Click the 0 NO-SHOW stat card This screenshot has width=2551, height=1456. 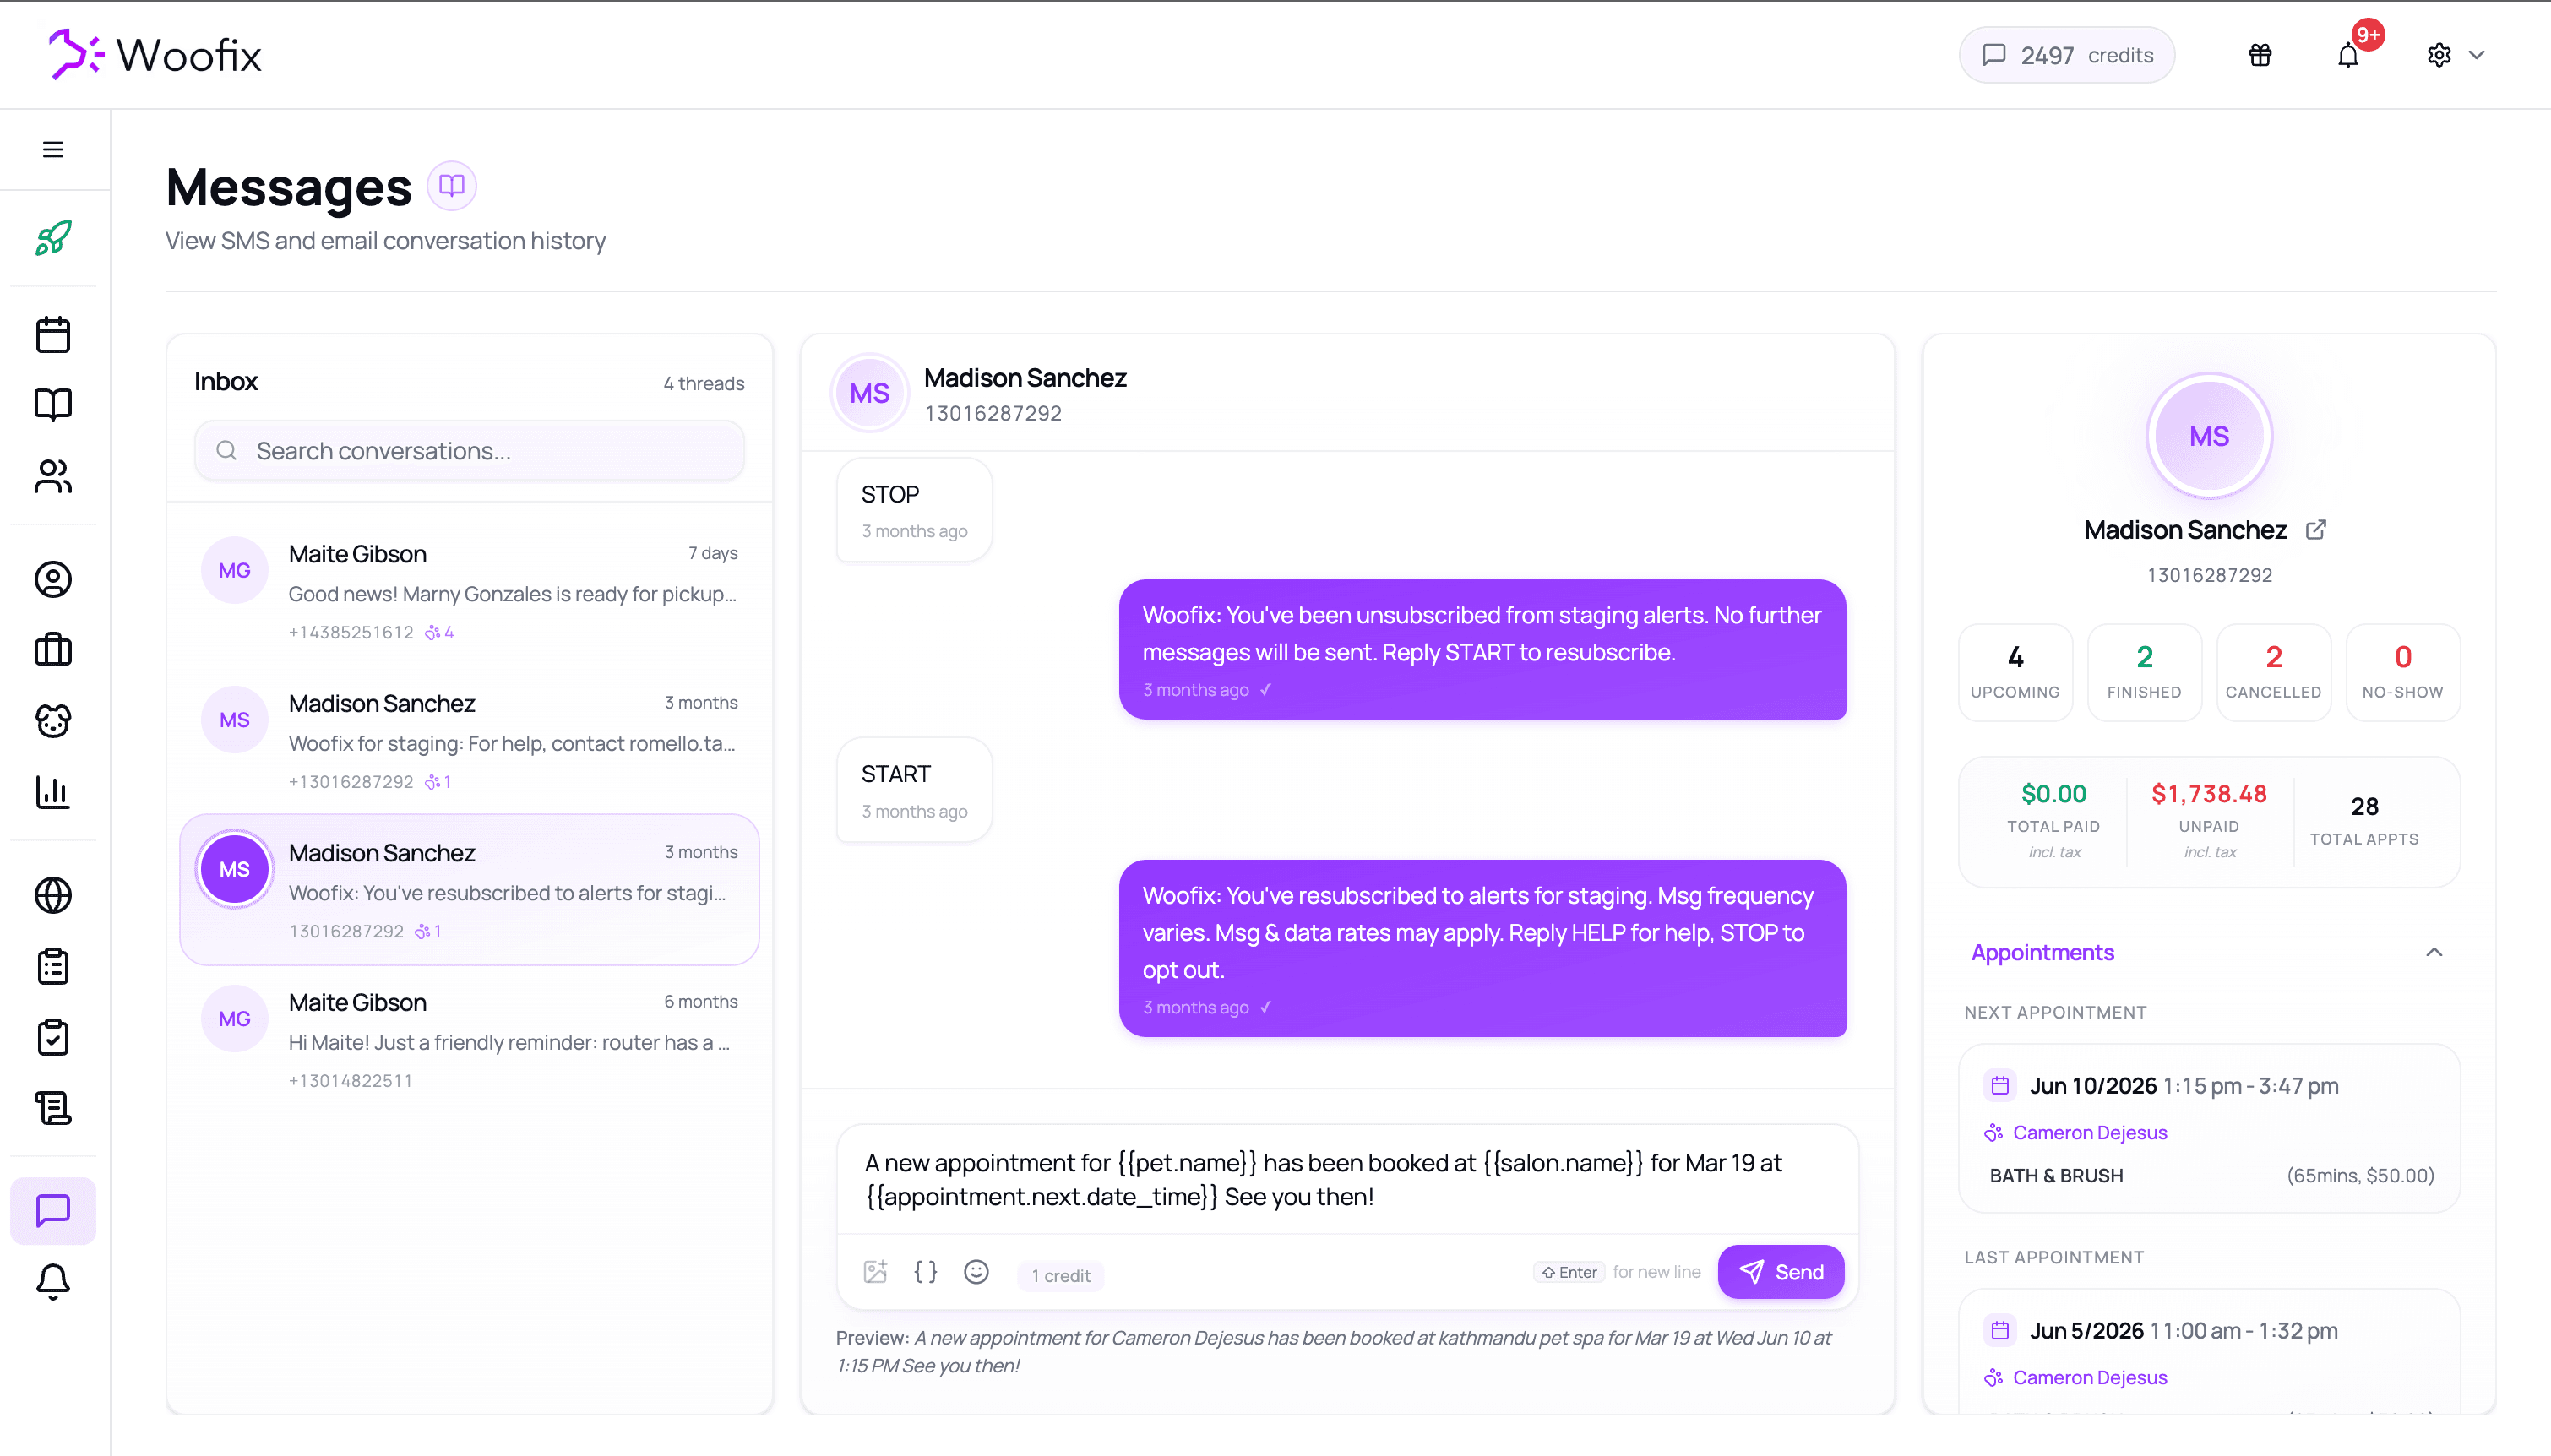point(2402,672)
